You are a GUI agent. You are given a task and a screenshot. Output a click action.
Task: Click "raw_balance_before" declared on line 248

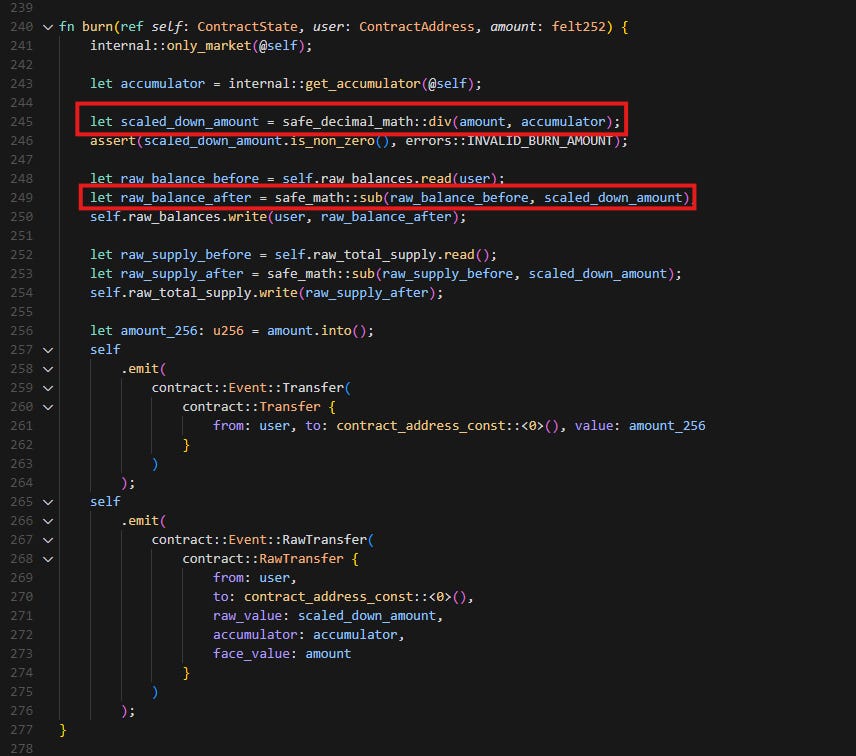pyautogui.click(x=189, y=178)
